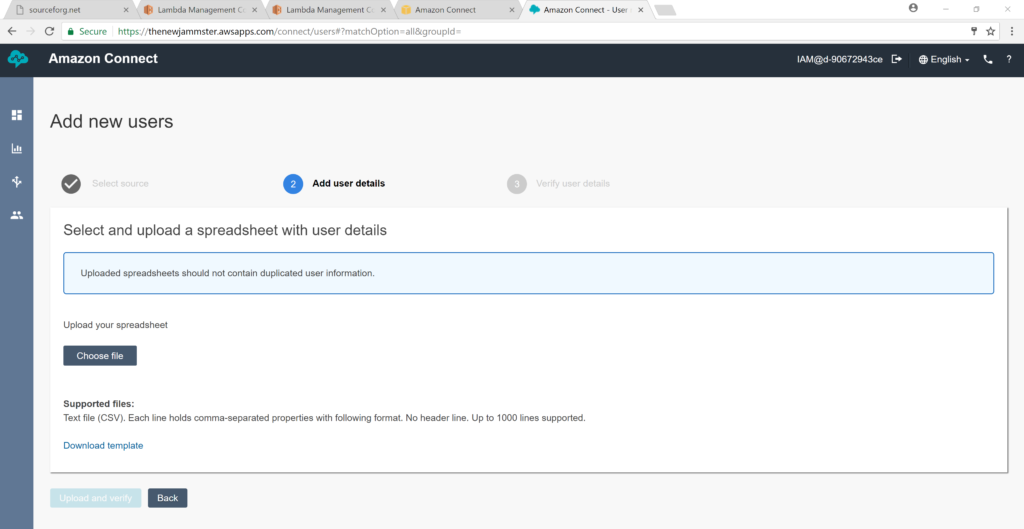Click the Amazon Connect cloud logo
Viewport: 1024px width, 529px height.
[x=18, y=59]
